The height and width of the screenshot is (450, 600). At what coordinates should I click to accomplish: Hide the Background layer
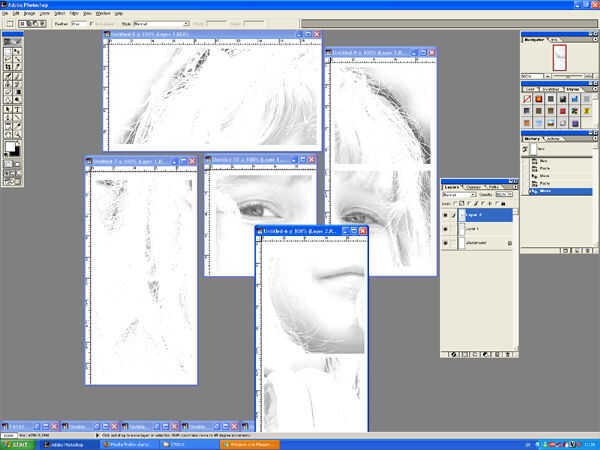click(x=445, y=243)
